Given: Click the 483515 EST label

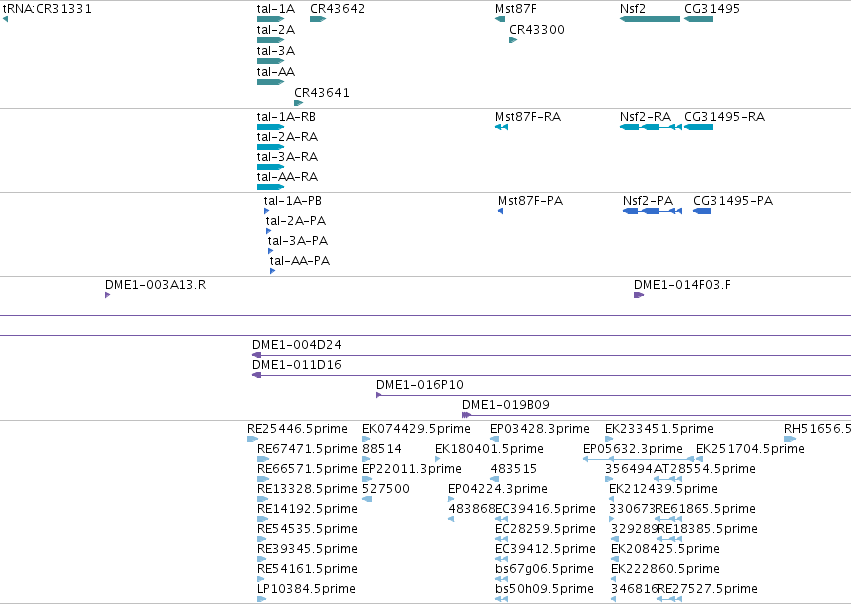Looking at the screenshot, I should click(x=513, y=469).
